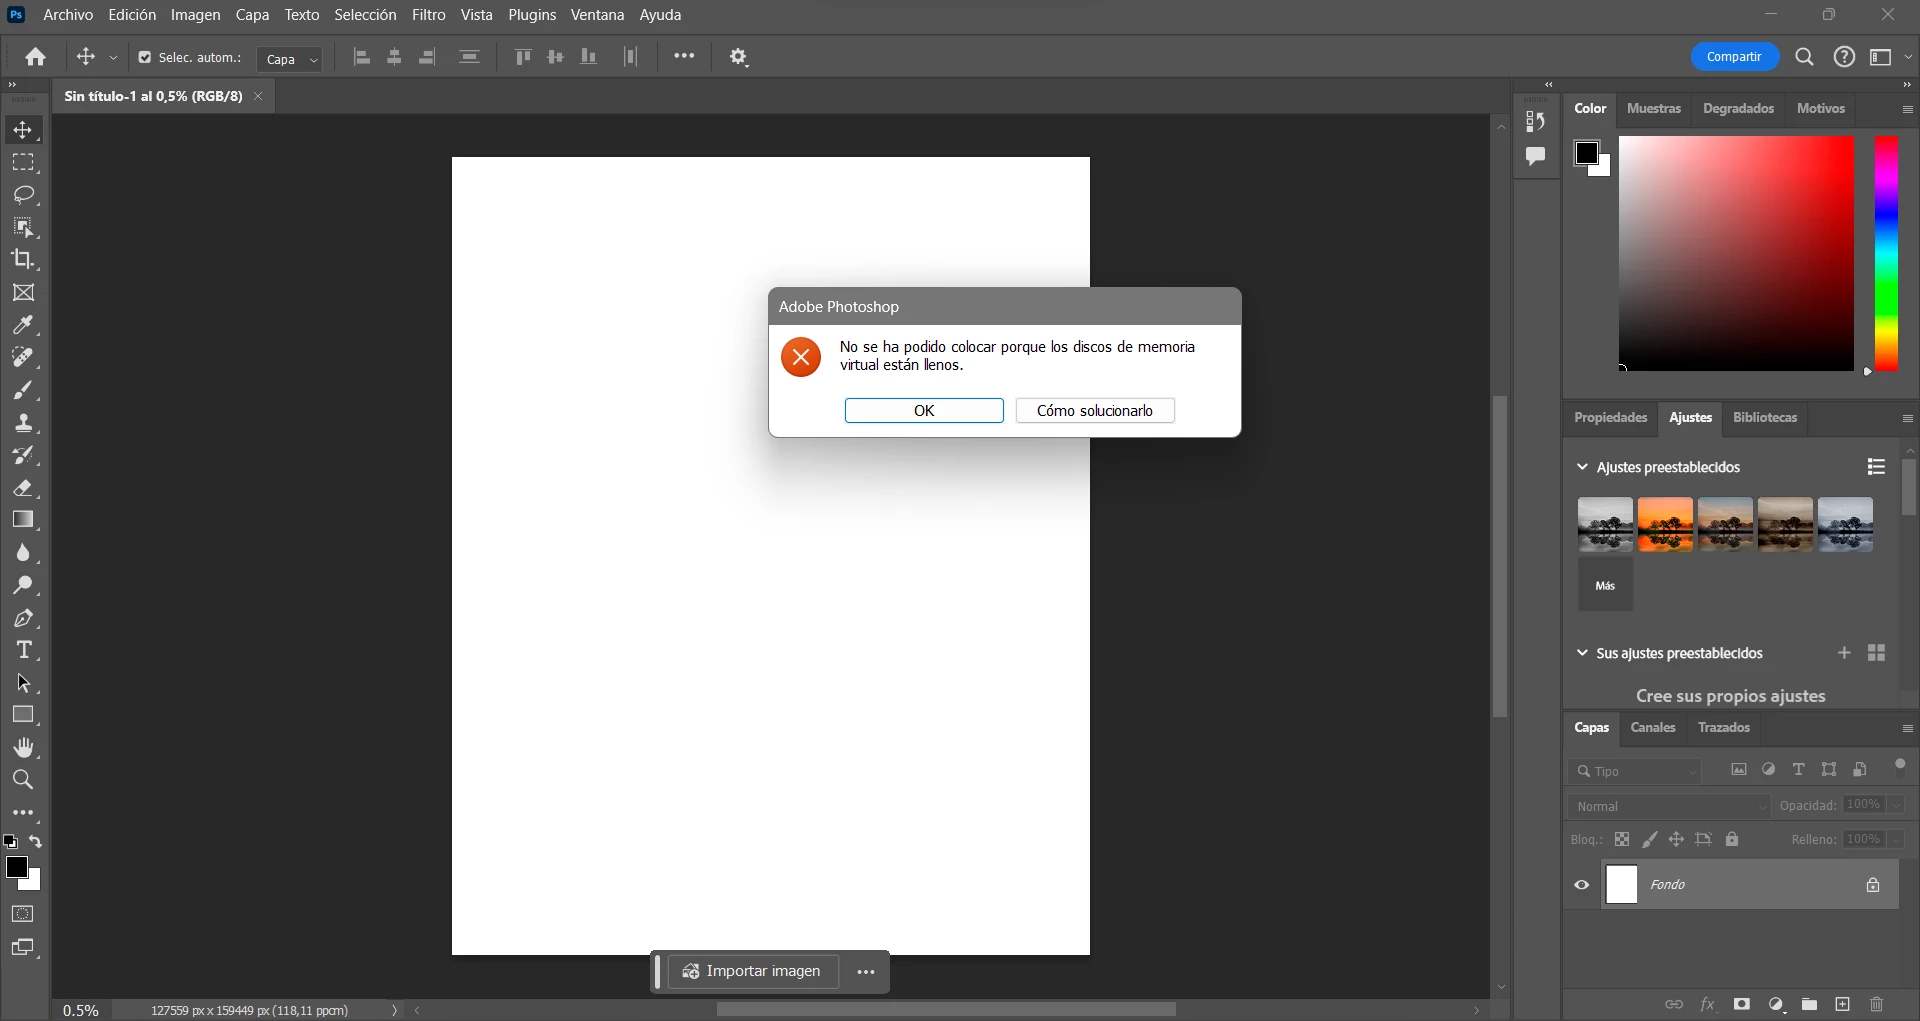Open the Move tool preset picker arrow
Viewport: 1920px width, 1021px height.
(113, 58)
